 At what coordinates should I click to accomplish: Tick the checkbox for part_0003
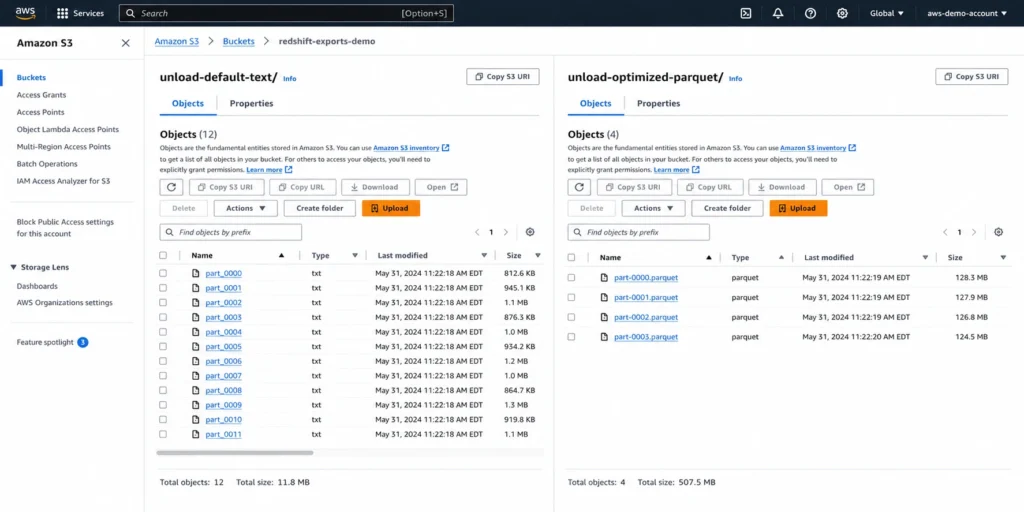tap(163, 317)
